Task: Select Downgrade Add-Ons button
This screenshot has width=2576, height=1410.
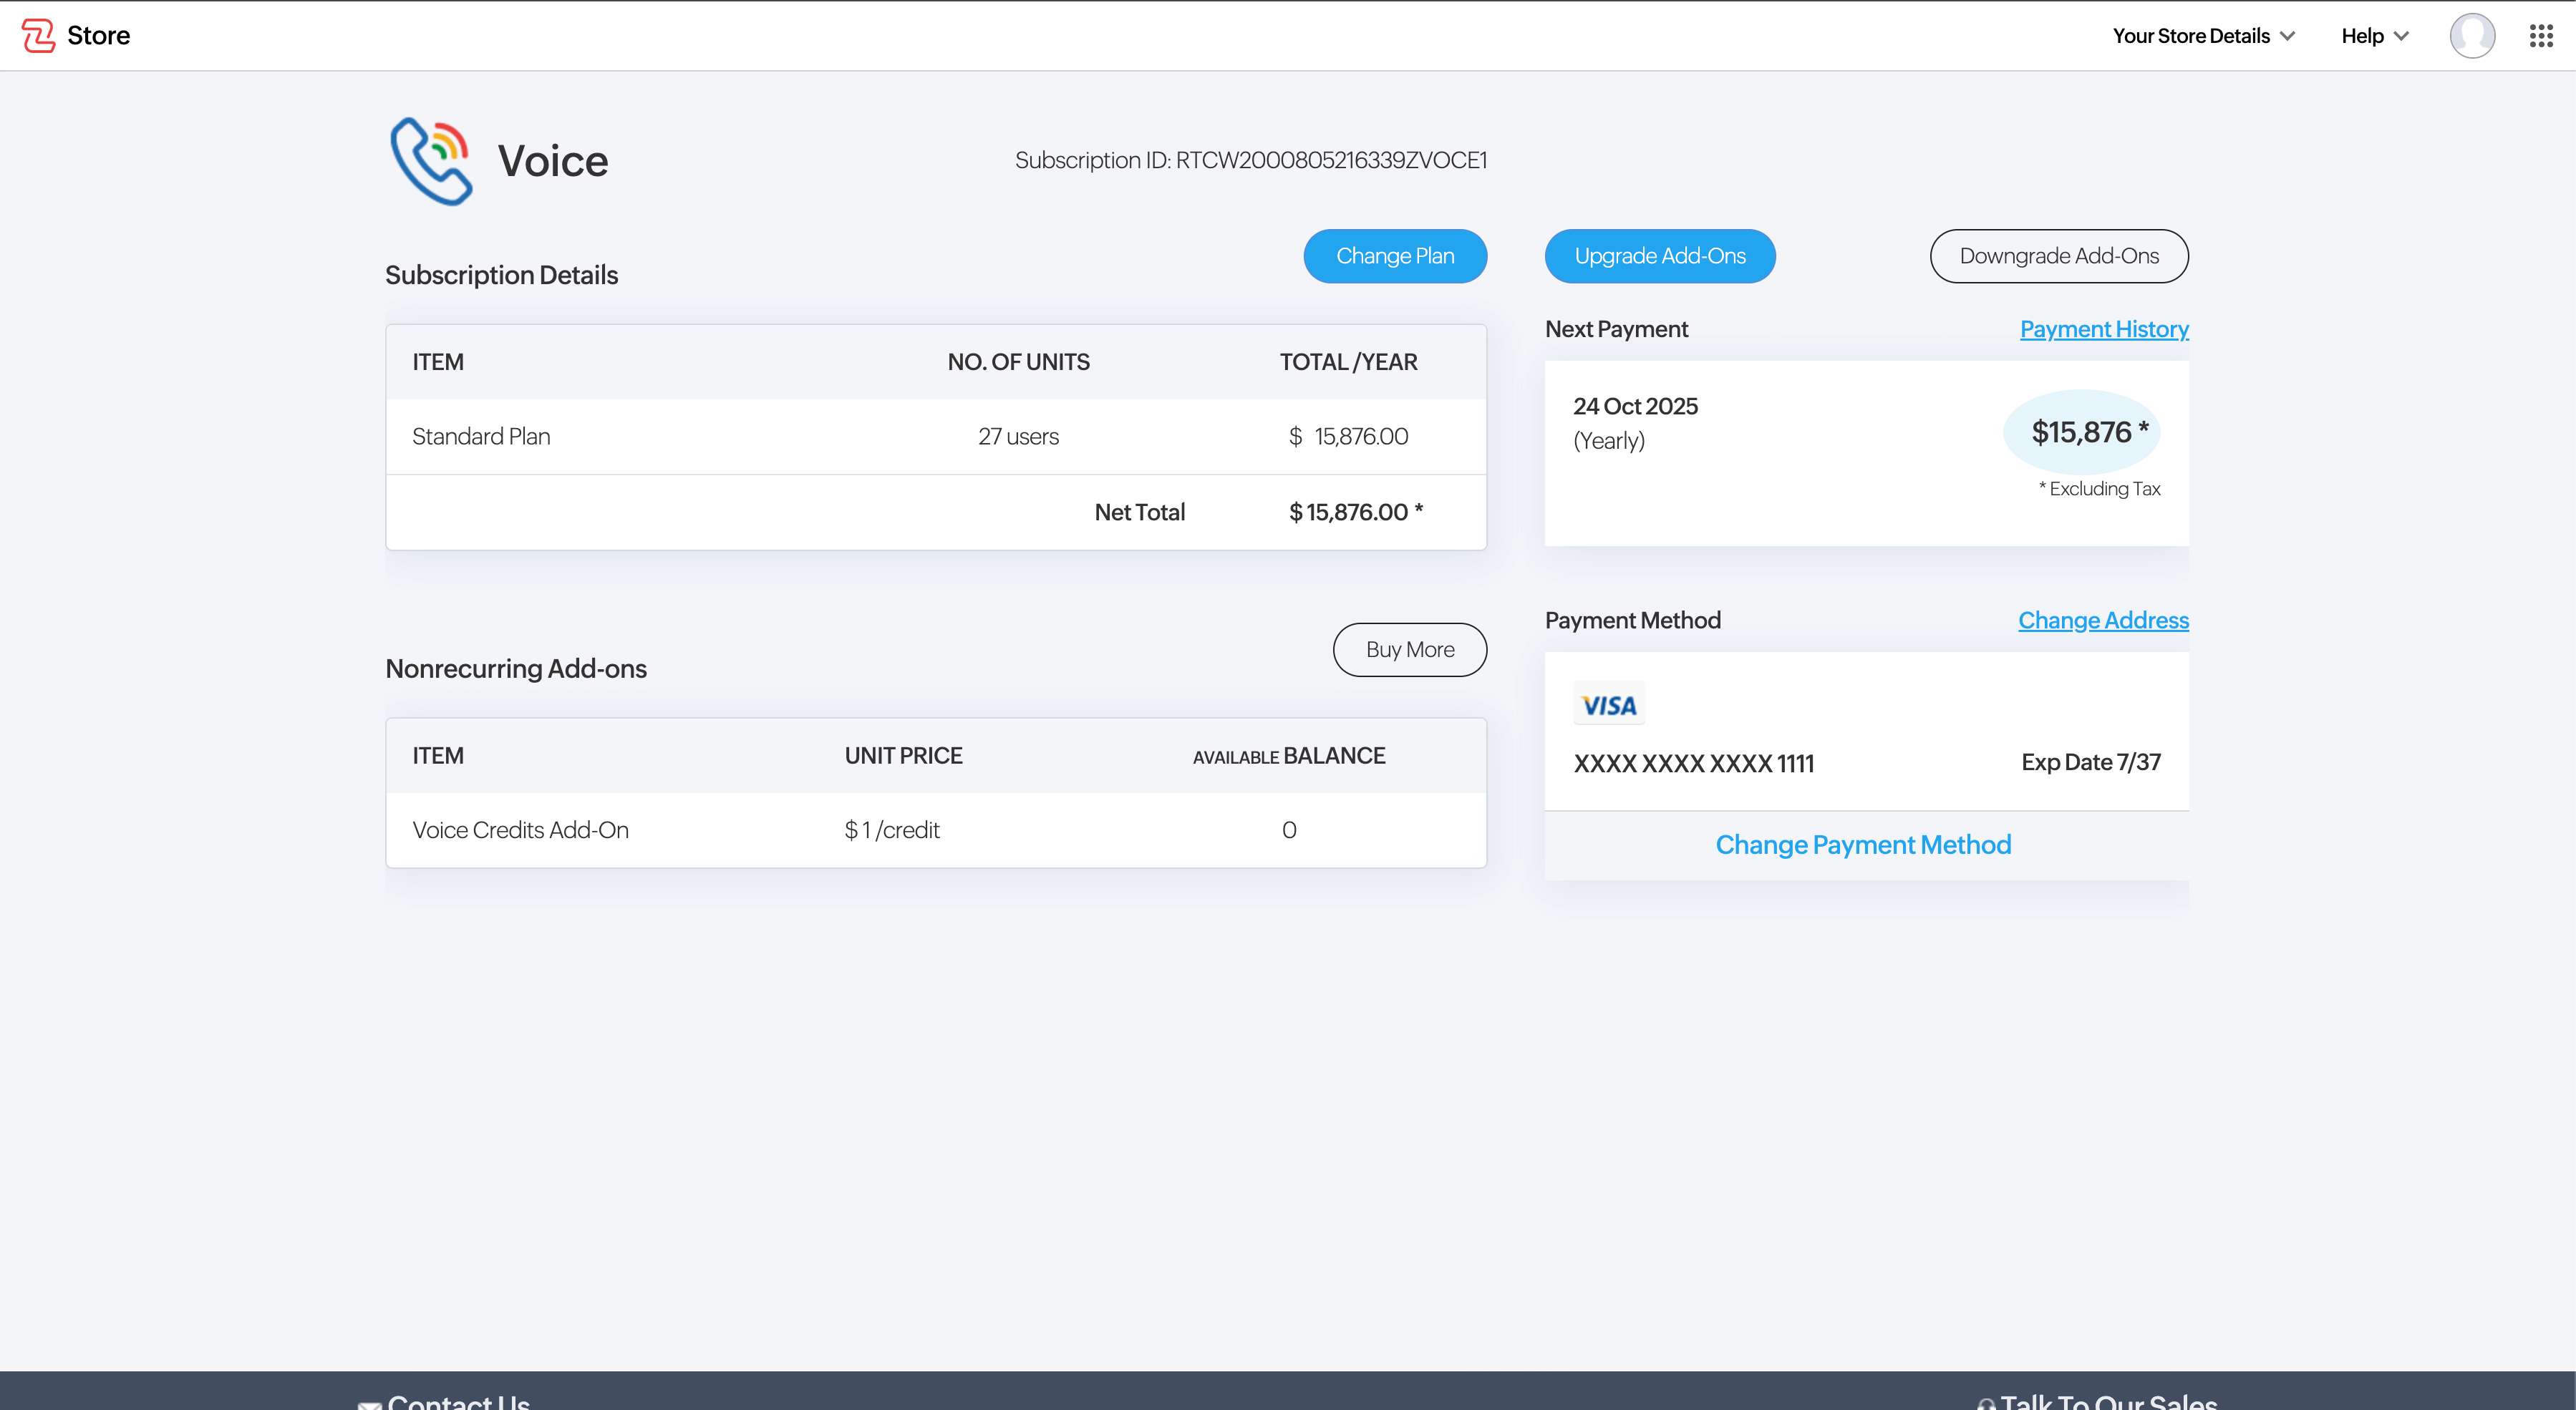Action: click(x=2058, y=256)
